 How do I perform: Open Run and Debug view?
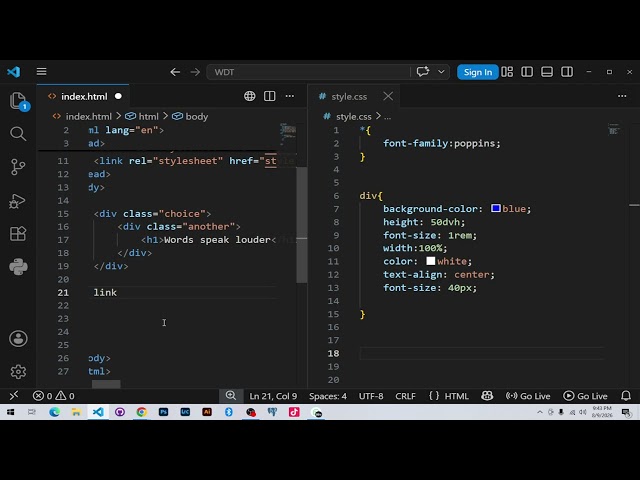tap(17, 201)
